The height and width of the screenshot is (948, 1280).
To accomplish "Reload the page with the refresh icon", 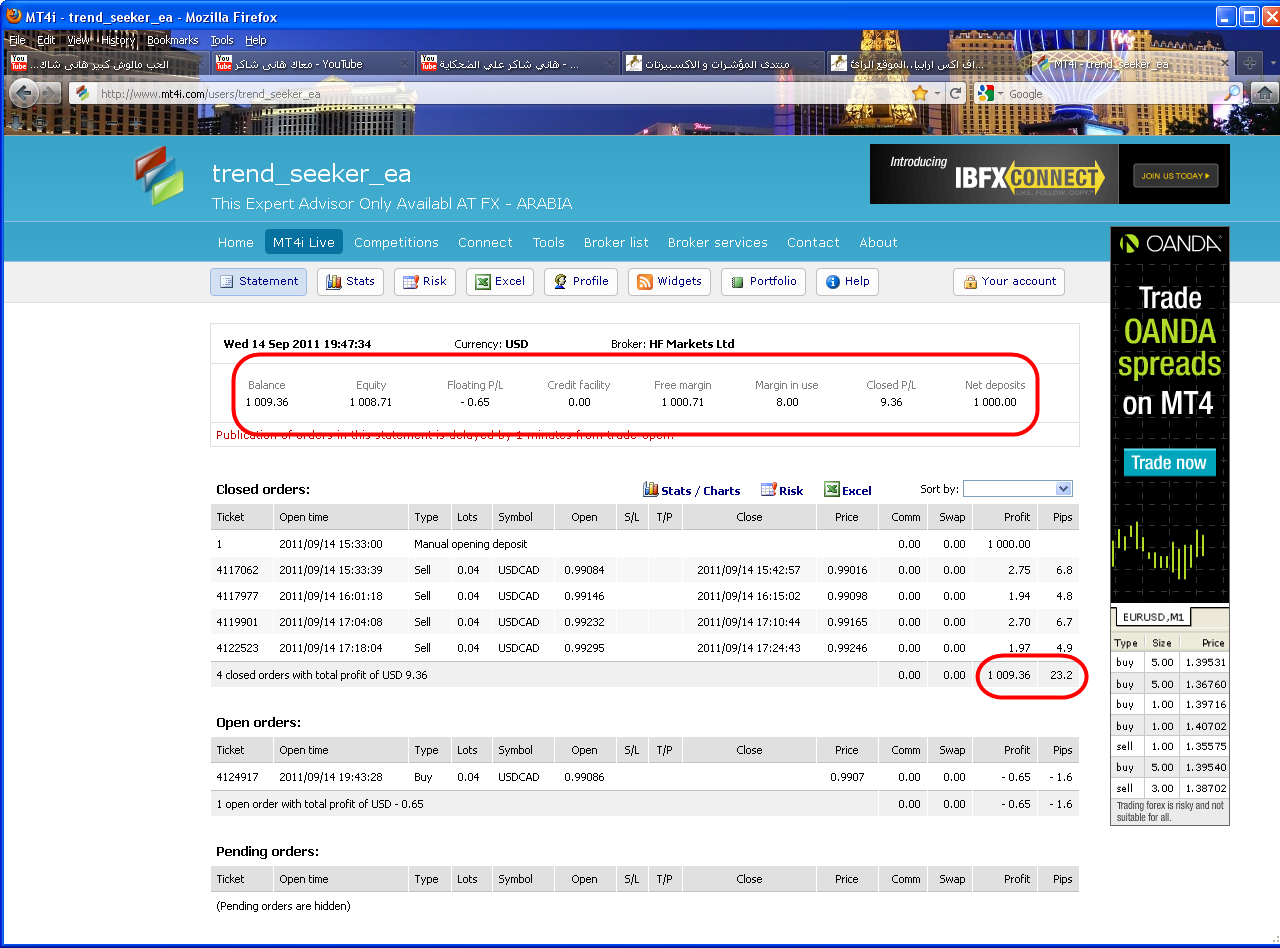I will point(956,93).
